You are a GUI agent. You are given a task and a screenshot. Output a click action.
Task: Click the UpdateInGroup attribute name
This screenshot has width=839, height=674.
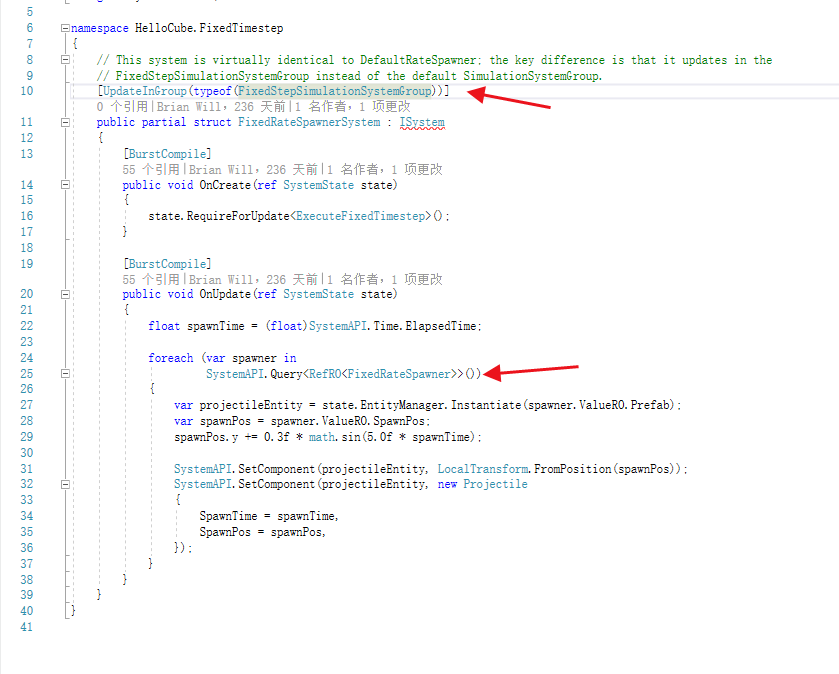coord(144,91)
